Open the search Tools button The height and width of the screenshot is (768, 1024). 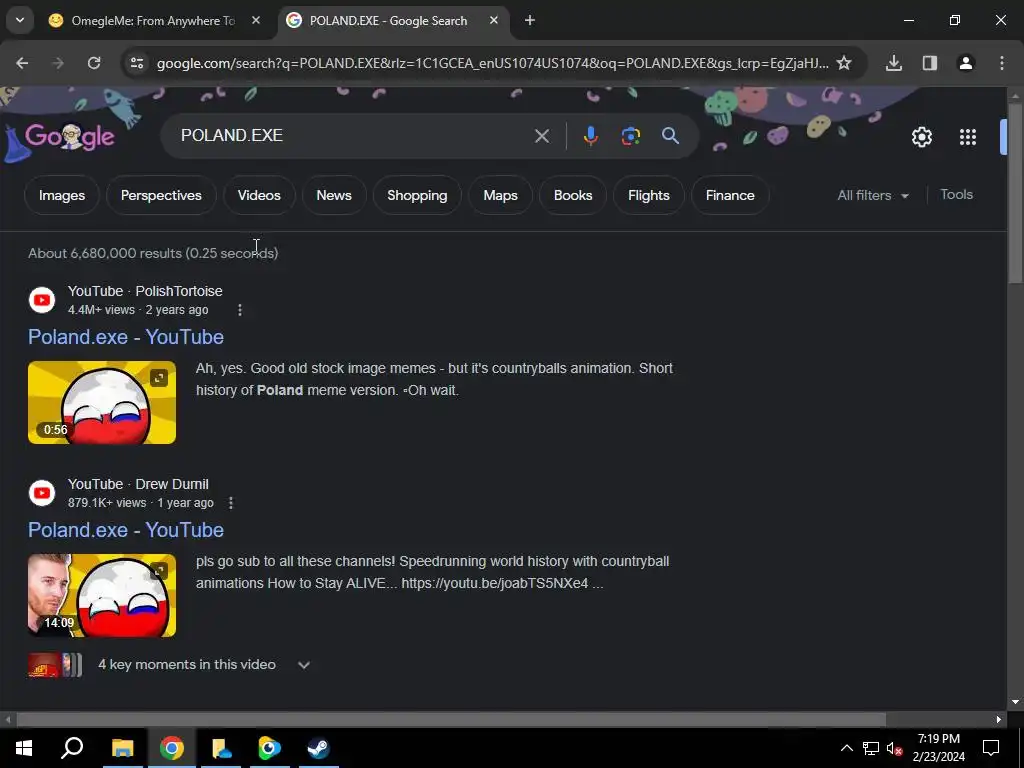pos(956,195)
